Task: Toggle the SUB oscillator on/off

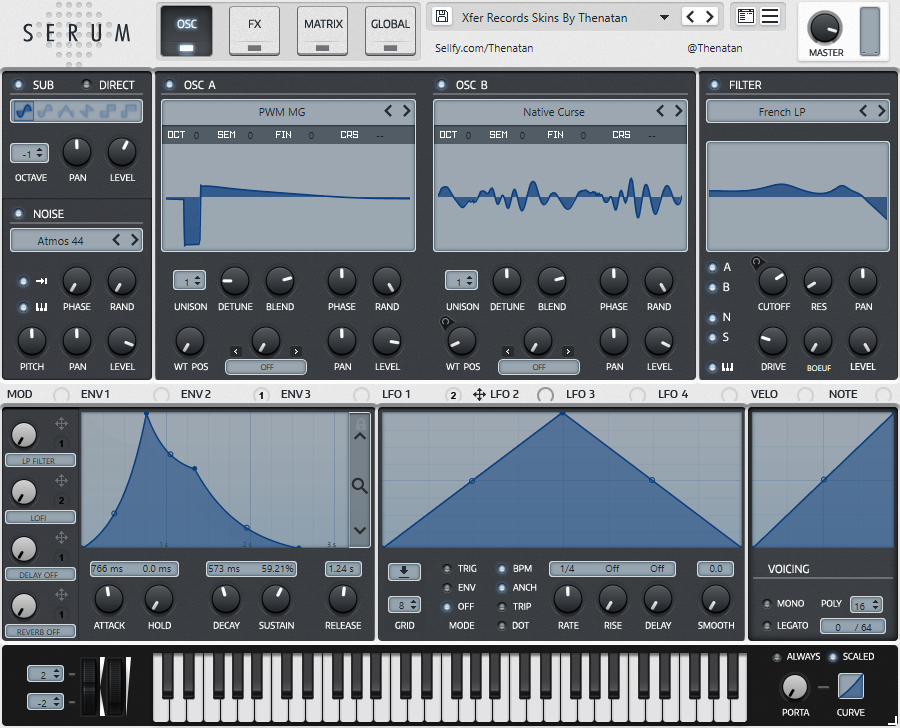Action: [x=18, y=85]
